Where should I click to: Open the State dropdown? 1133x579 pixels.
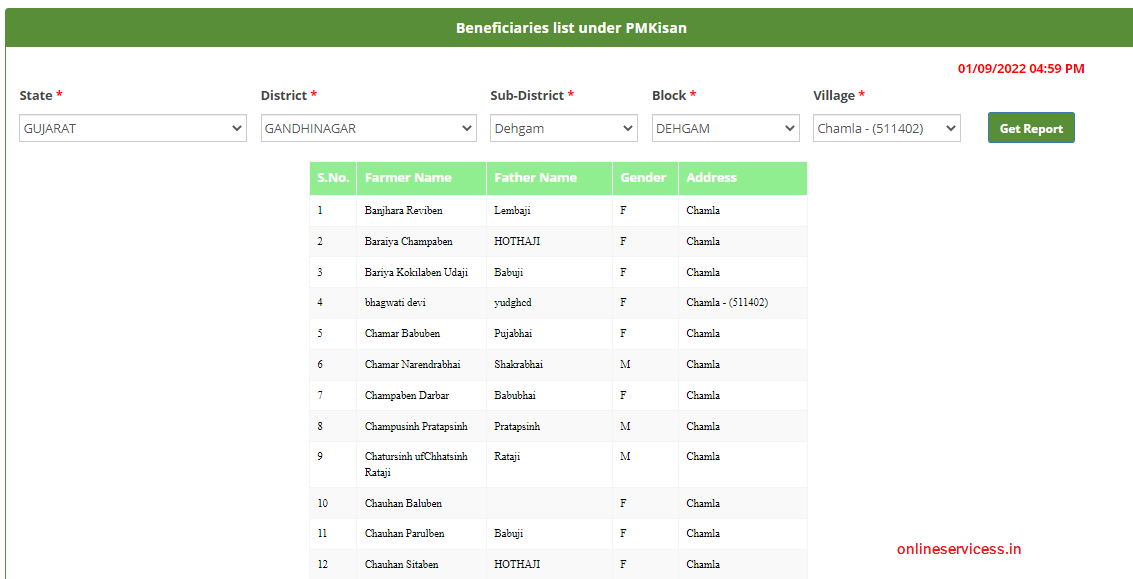(x=132, y=127)
